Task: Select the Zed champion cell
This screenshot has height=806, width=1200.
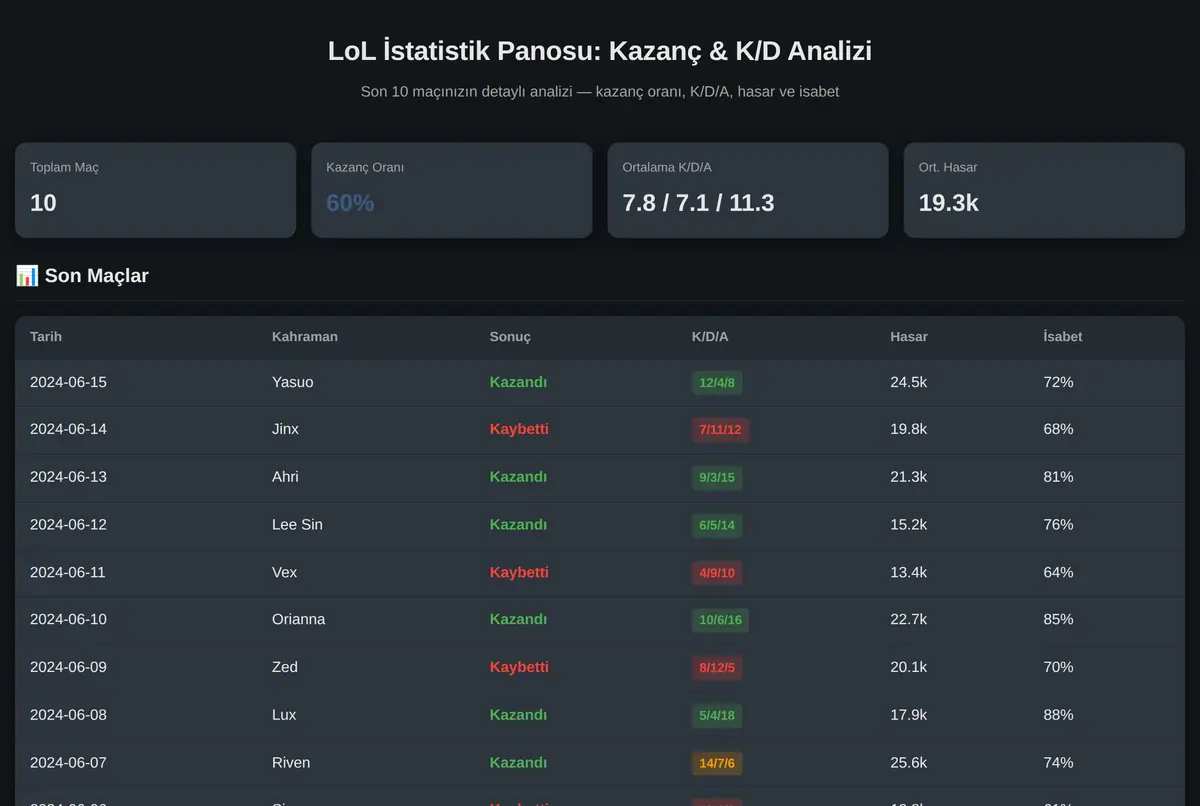Action: (285, 667)
